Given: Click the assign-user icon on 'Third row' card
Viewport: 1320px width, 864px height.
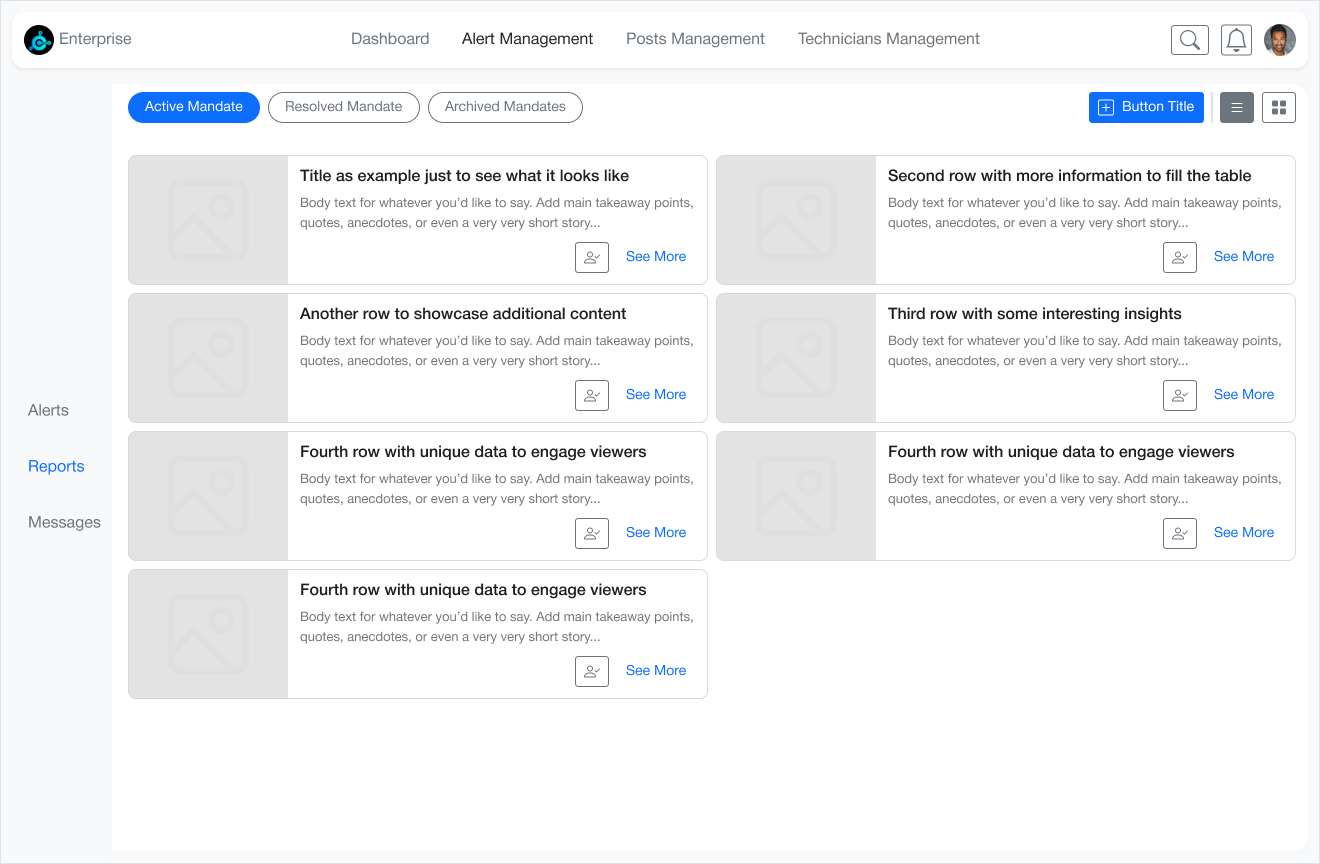Looking at the screenshot, I should point(1180,395).
